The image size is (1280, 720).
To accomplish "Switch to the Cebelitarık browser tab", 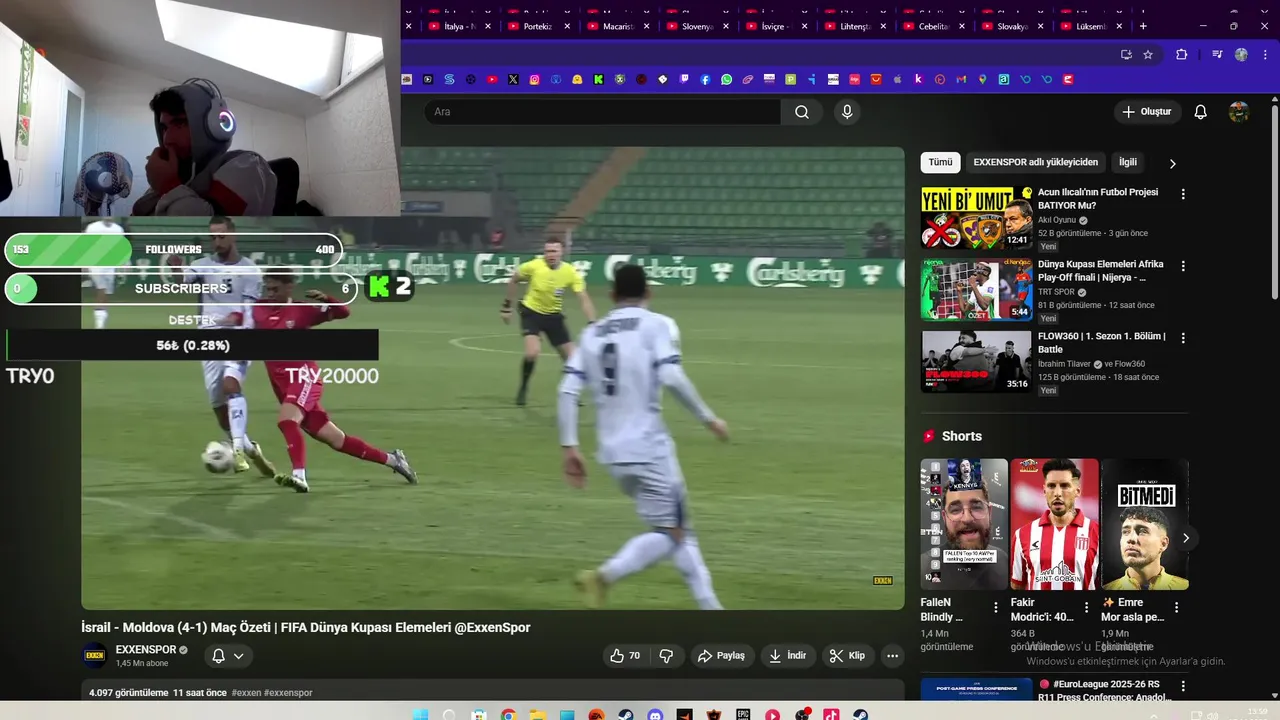I will pos(933,26).
